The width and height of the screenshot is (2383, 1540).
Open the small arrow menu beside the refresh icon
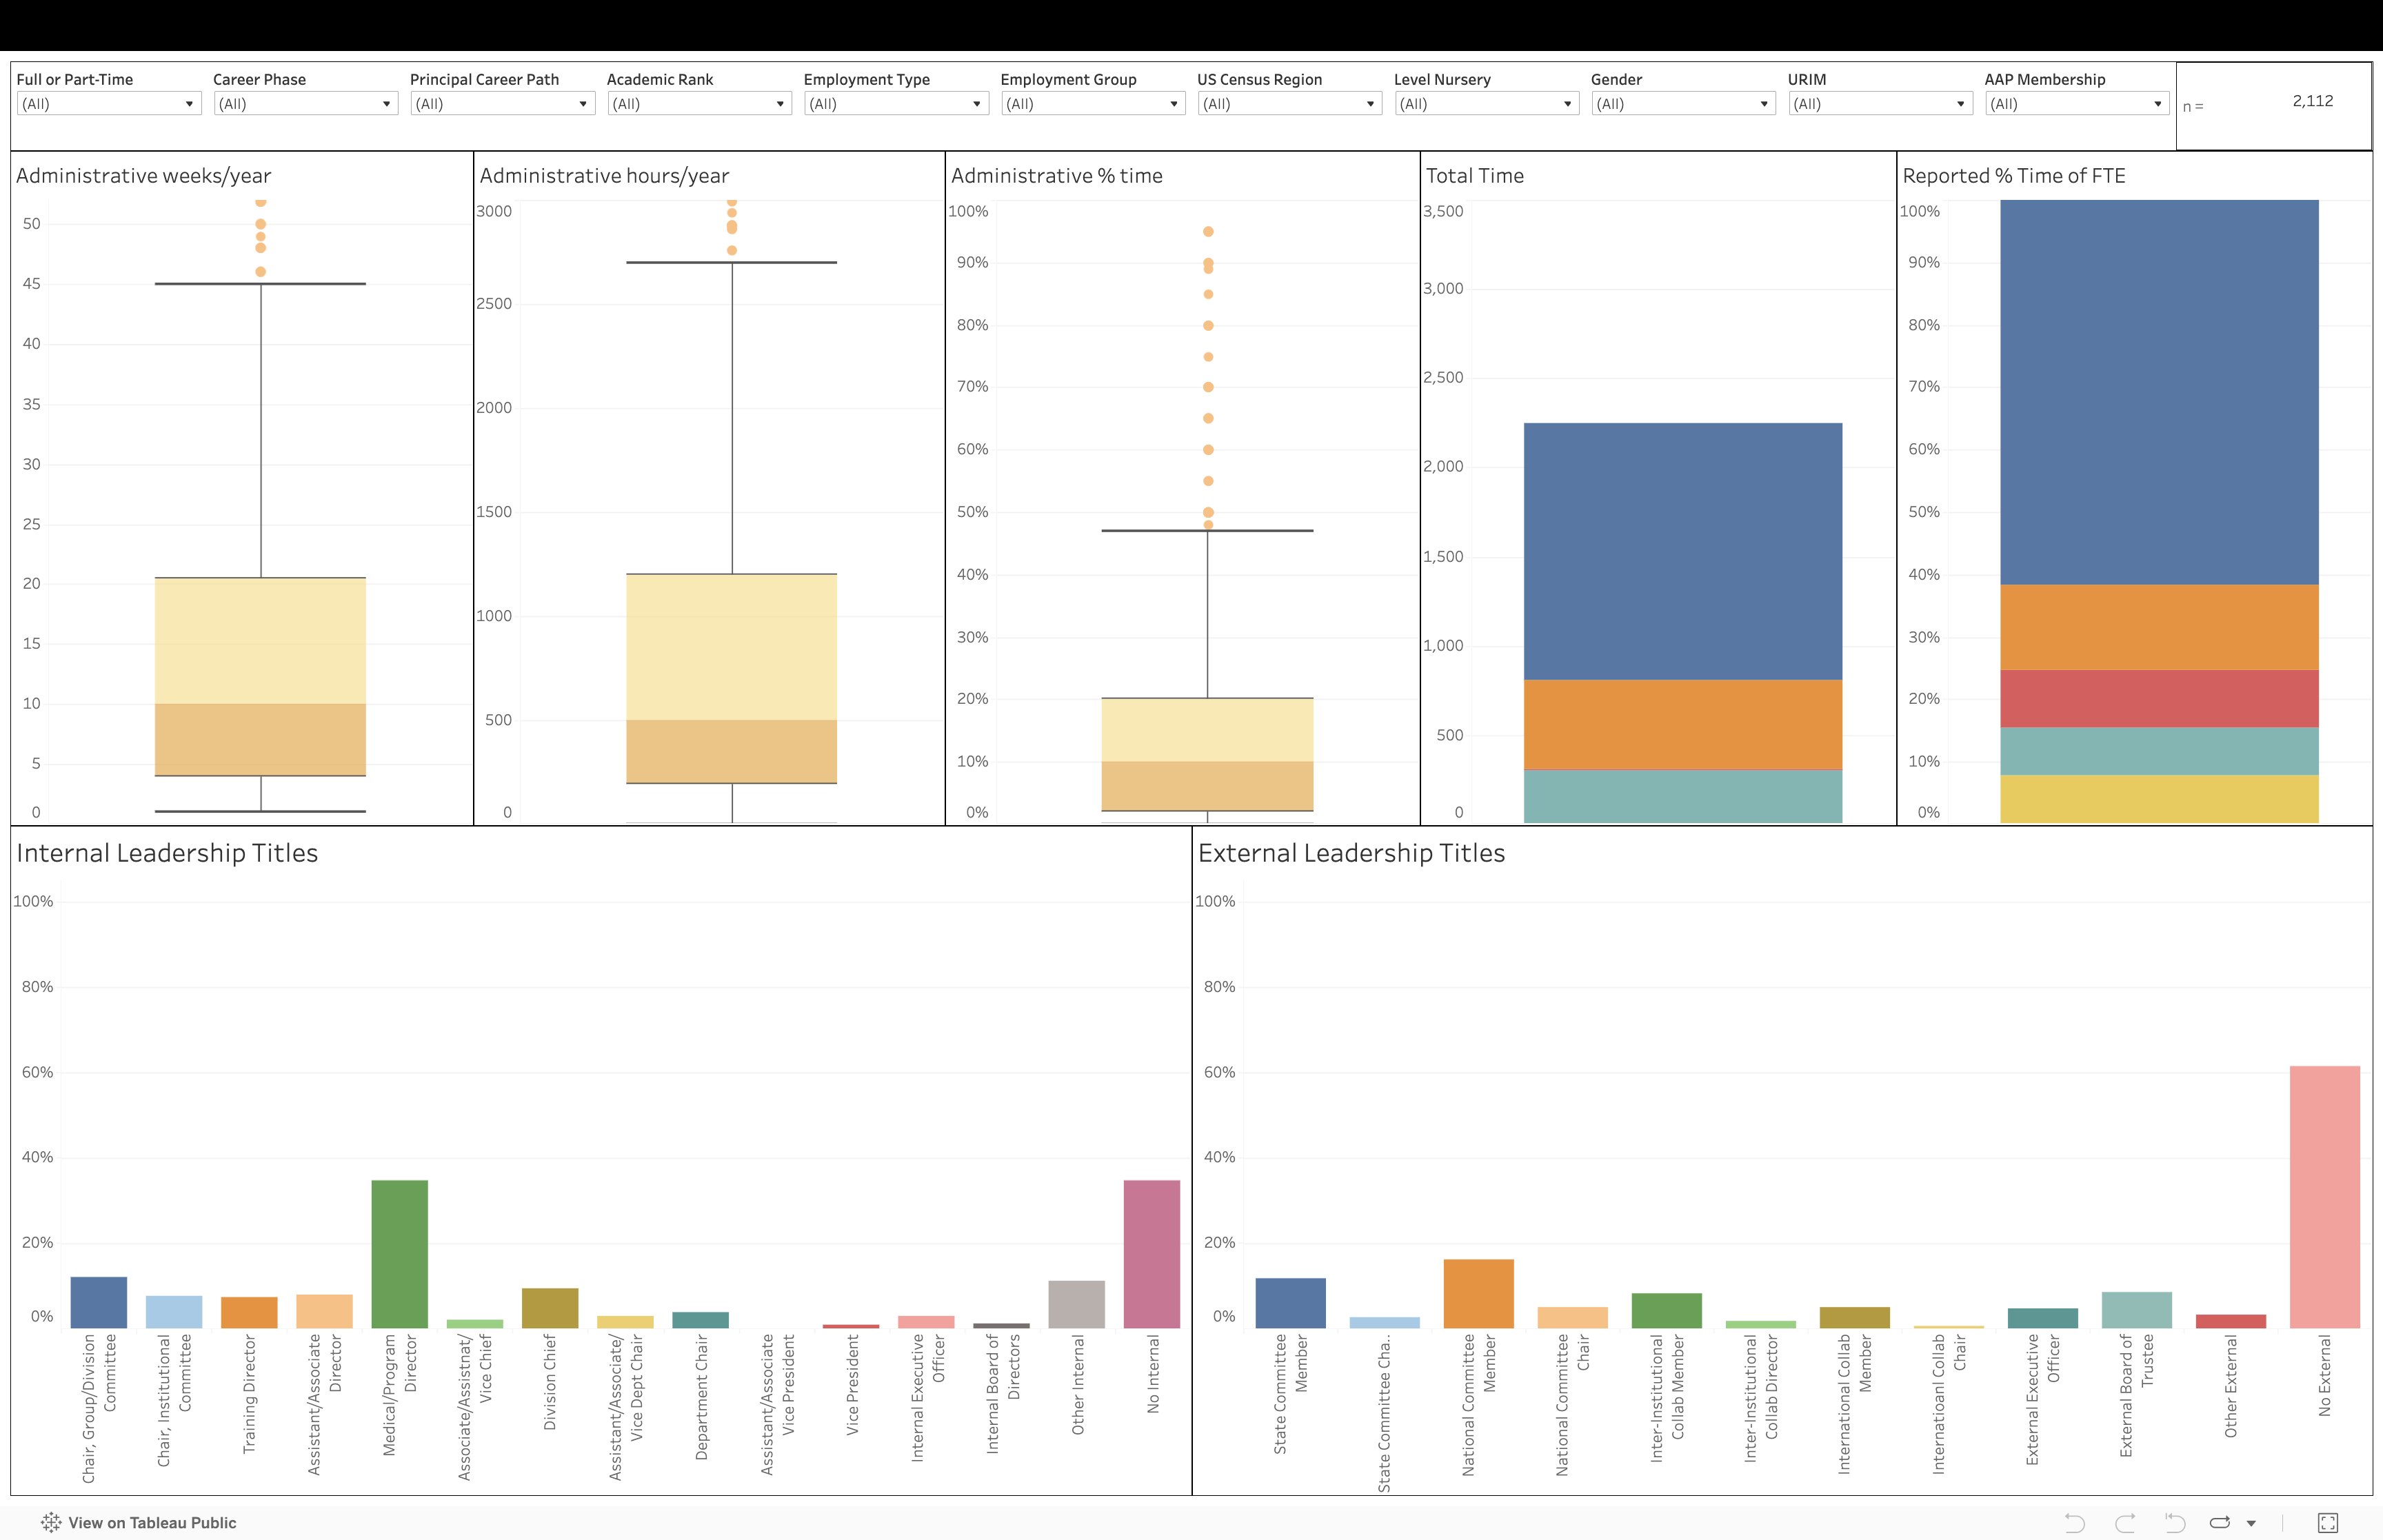coord(2251,1524)
